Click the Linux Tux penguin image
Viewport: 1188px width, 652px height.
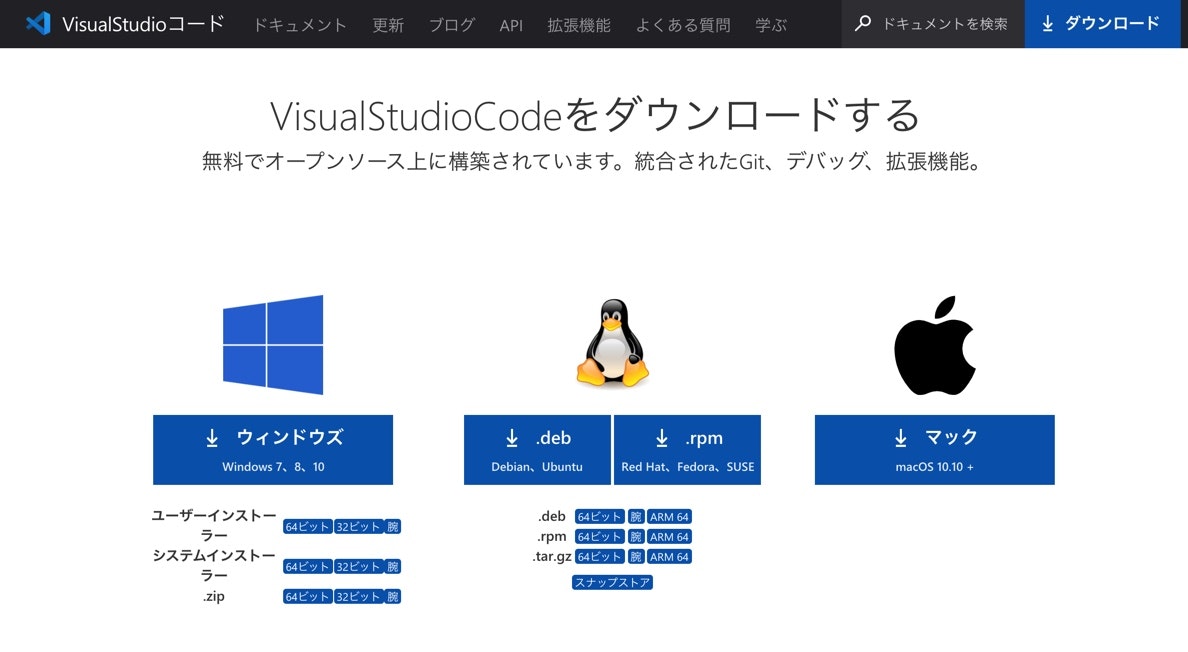click(x=612, y=343)
